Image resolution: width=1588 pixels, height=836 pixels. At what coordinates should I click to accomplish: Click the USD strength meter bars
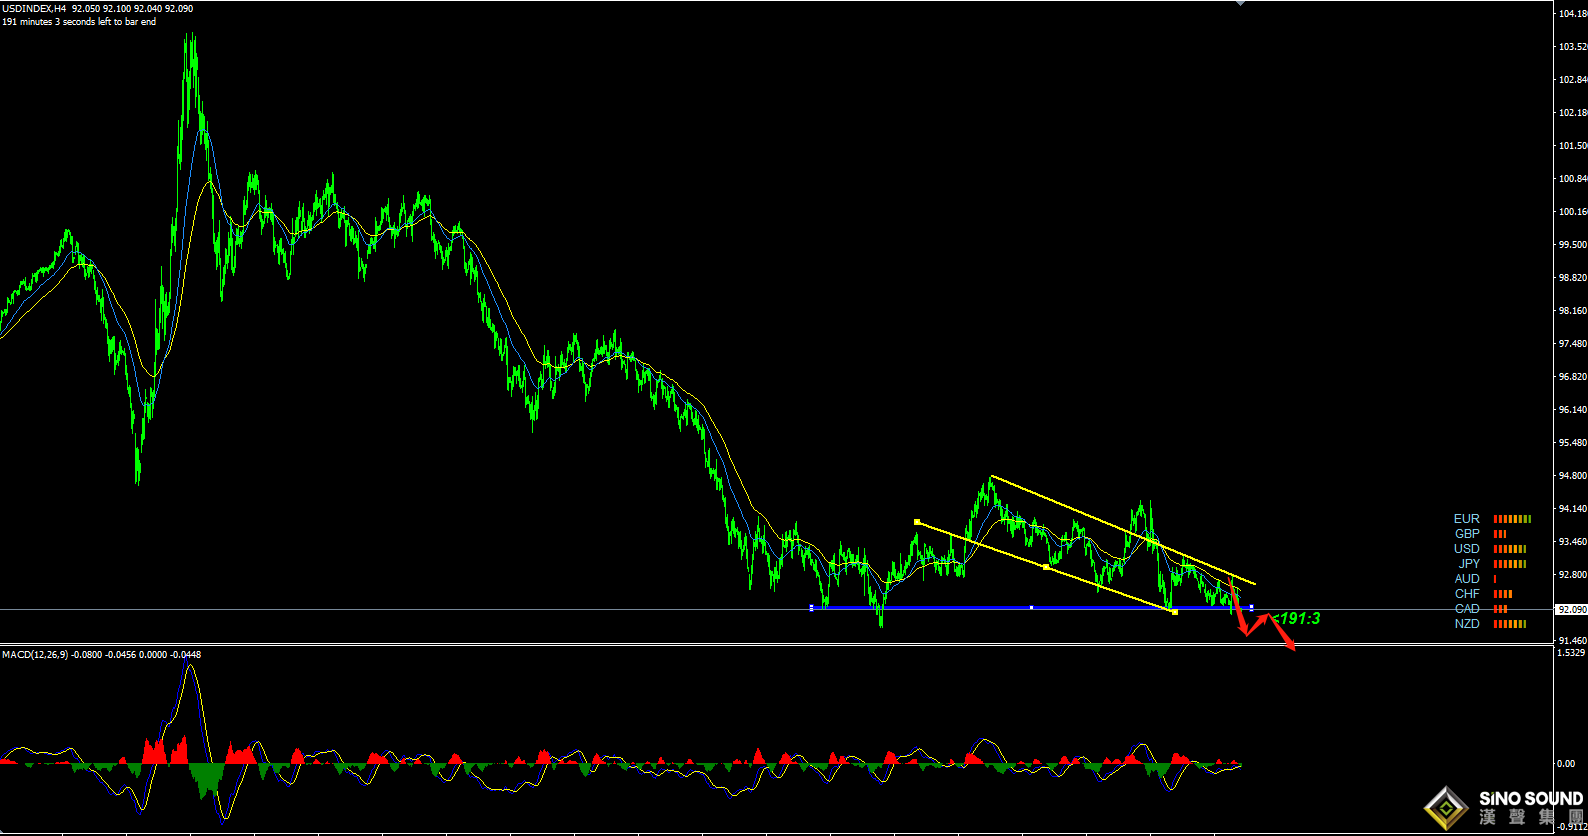tap(1510, 549)
